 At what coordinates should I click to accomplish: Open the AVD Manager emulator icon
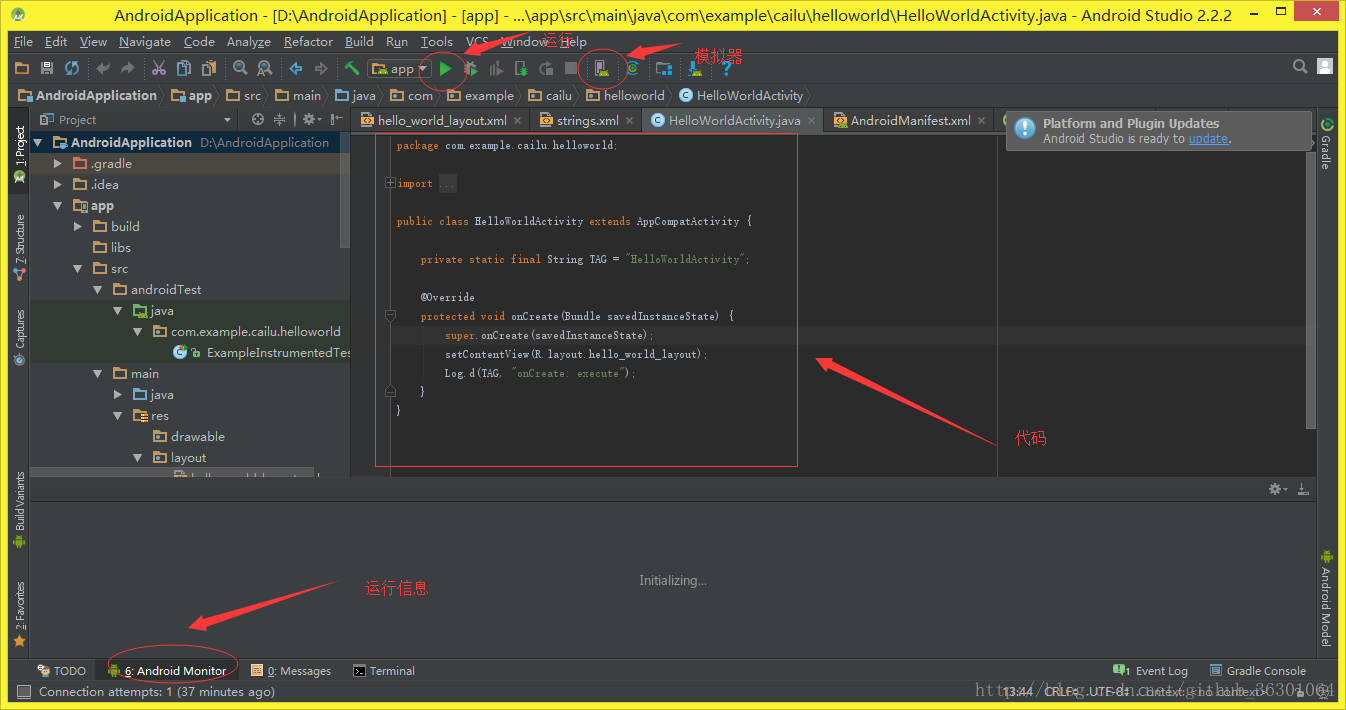click(601, 68)
